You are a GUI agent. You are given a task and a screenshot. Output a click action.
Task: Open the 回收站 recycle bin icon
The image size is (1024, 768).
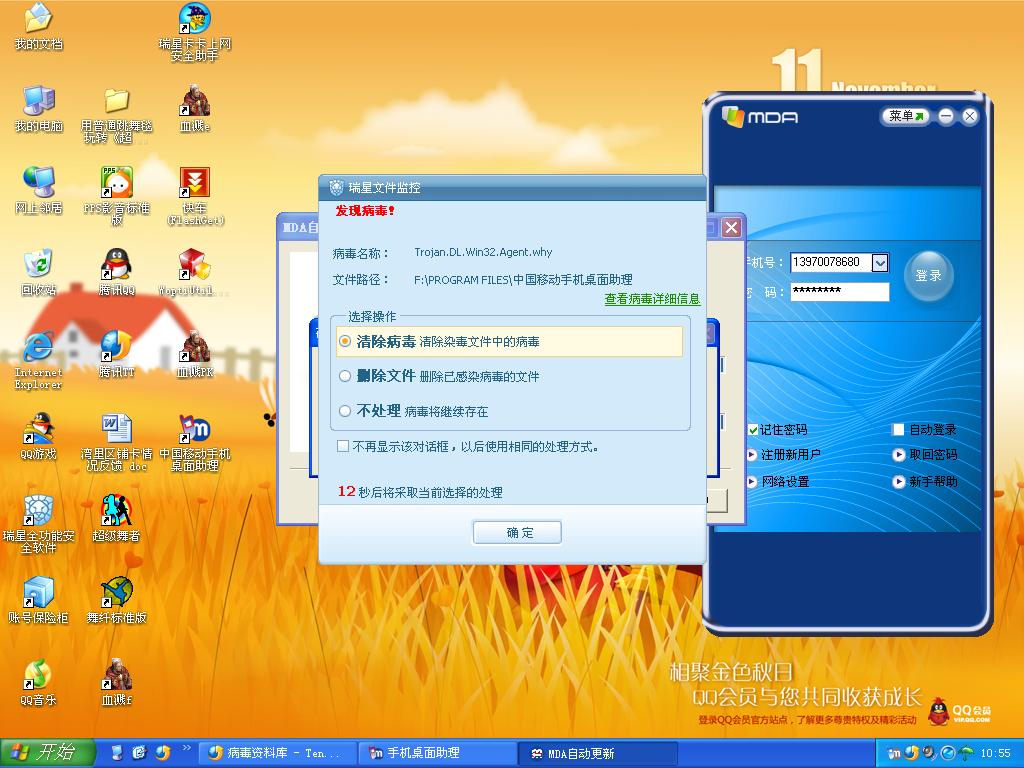click(39, 272)
